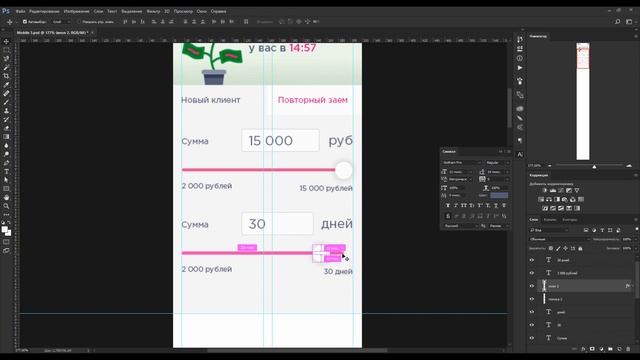Open the layer blending mode dropdown
640x360 pixels.
pos(559,239)
